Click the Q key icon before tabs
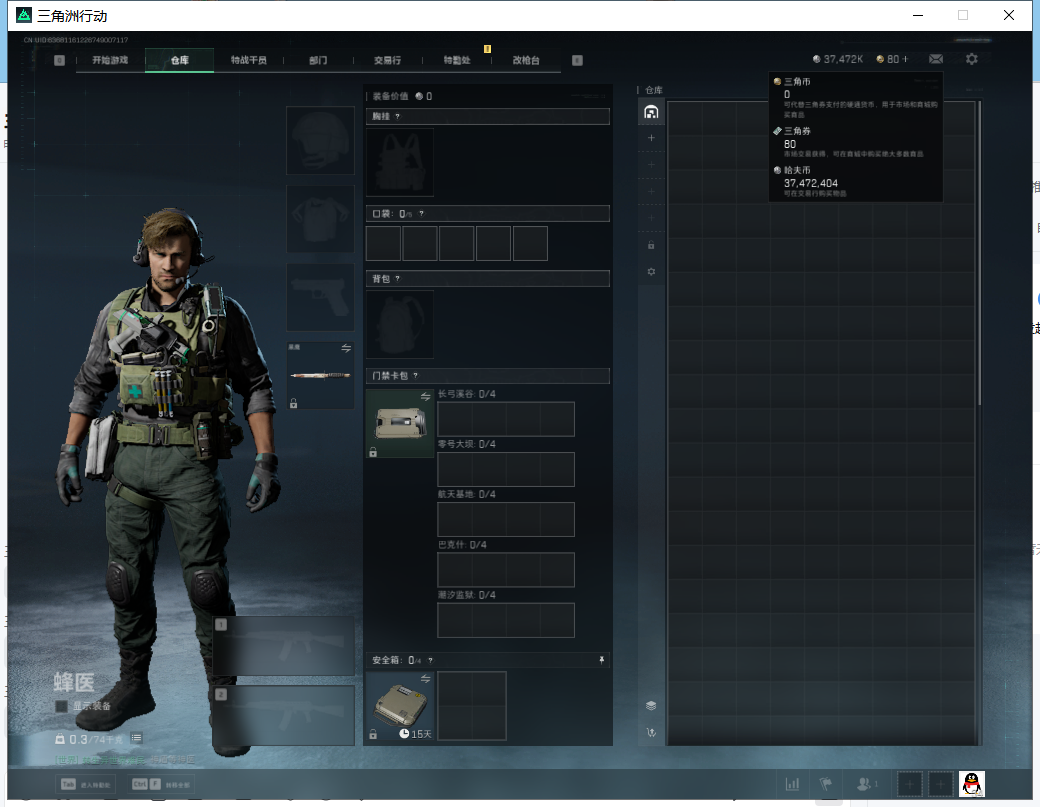This screenshot has width=1040, height=807. pos(59,60)
